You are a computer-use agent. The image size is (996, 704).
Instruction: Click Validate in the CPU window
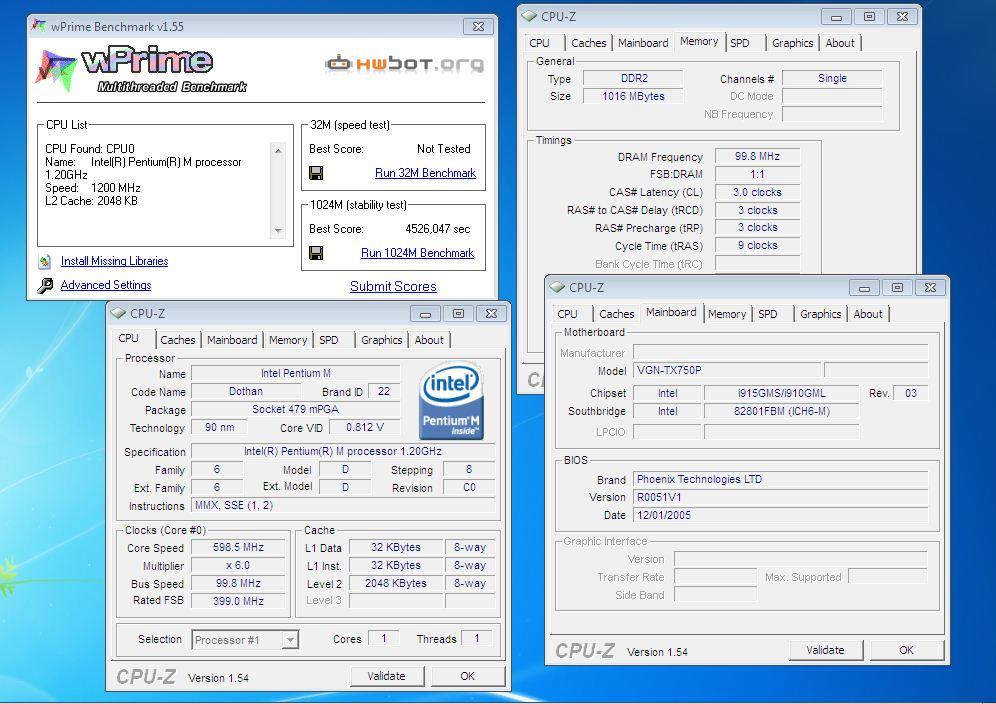386,676
